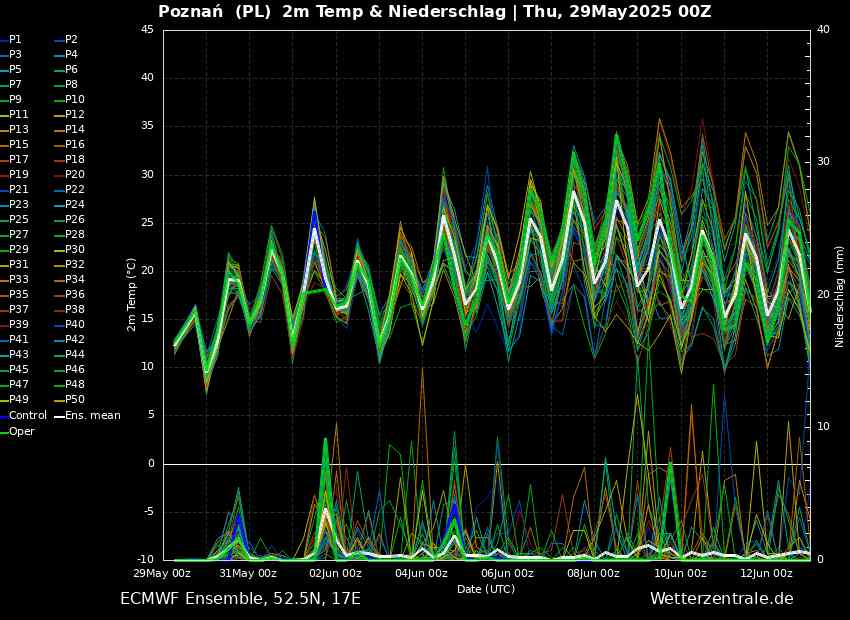Click the "P1" legend entry
Viewport: 850px width, 620px height.
(x=11, y=40)
